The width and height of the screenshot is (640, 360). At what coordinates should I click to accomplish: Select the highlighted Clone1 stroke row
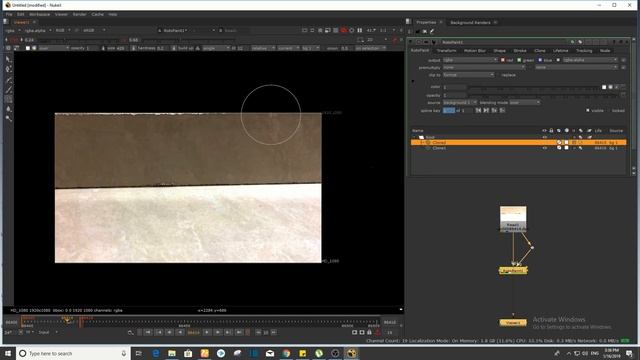[519, 142]
